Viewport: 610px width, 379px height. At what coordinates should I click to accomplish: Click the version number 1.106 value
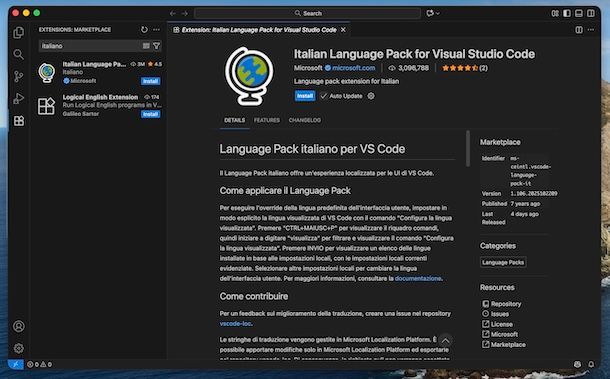point(534,193)
